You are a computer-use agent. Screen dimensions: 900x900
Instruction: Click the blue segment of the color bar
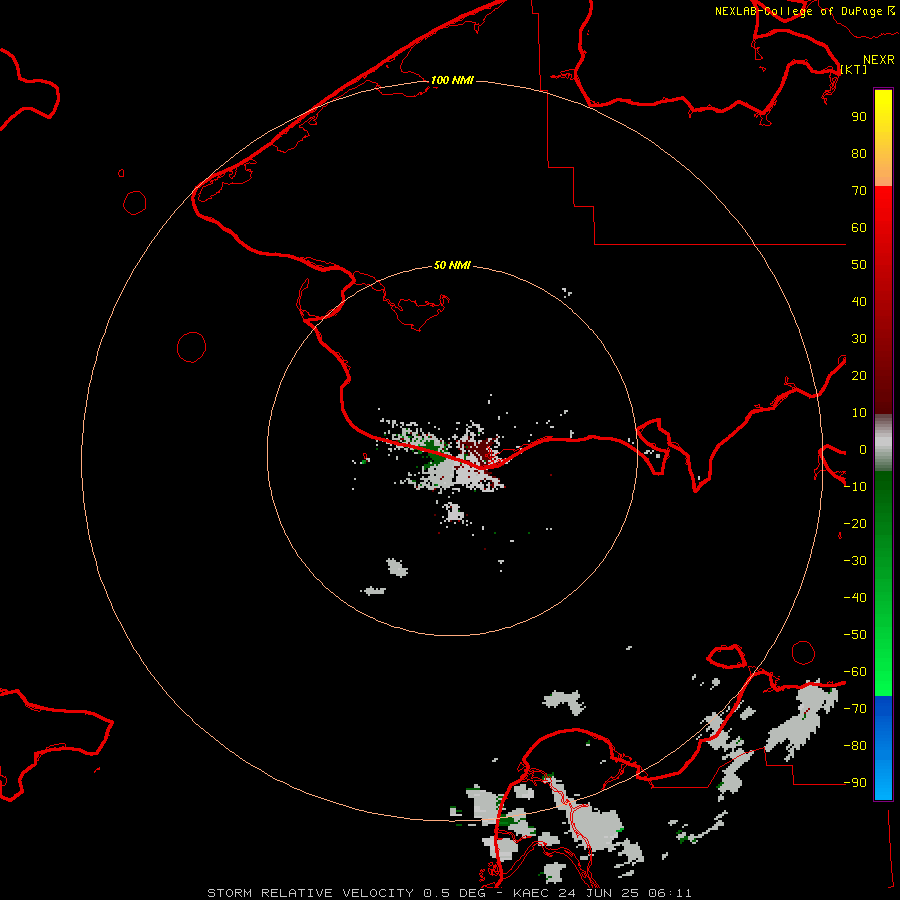(x=883, y=747)
